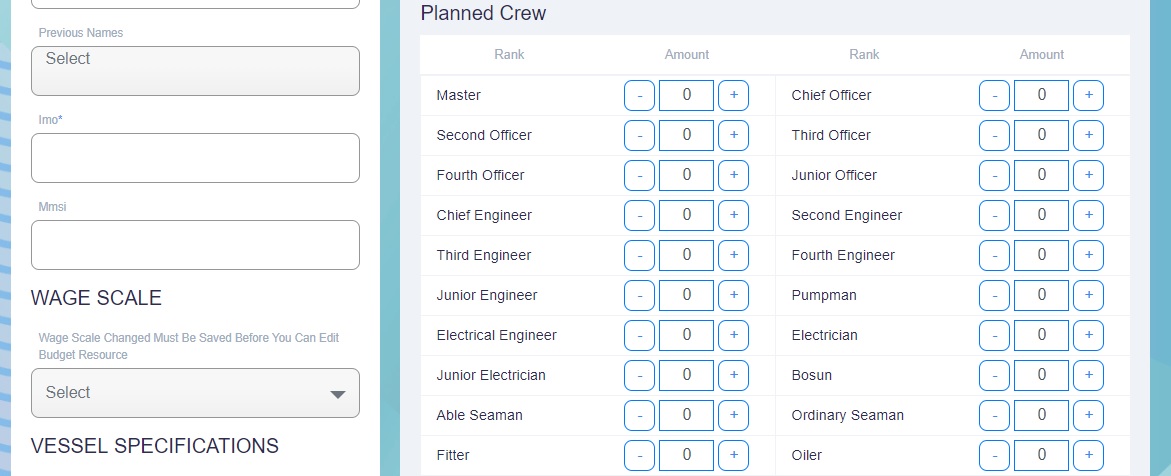Add one Fitter to planned crew

(733, 455)
